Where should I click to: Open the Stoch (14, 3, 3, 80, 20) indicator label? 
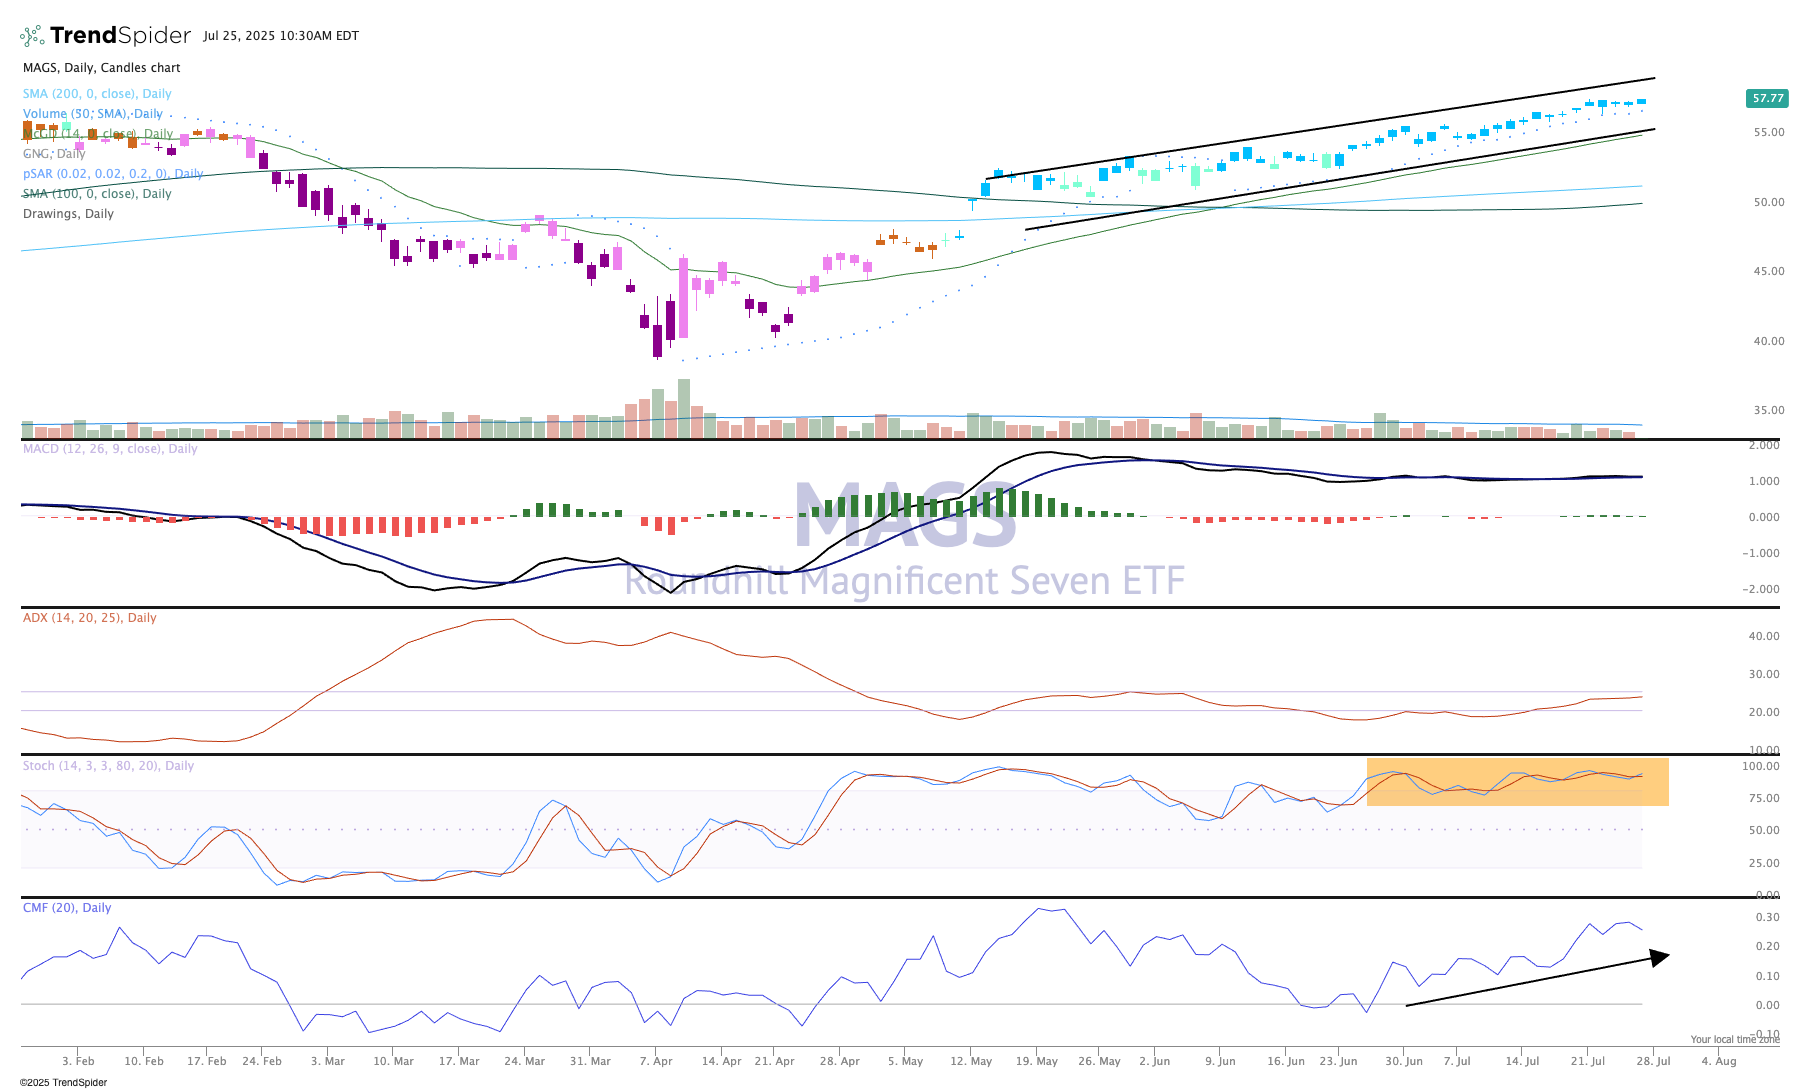click(108, 766)
